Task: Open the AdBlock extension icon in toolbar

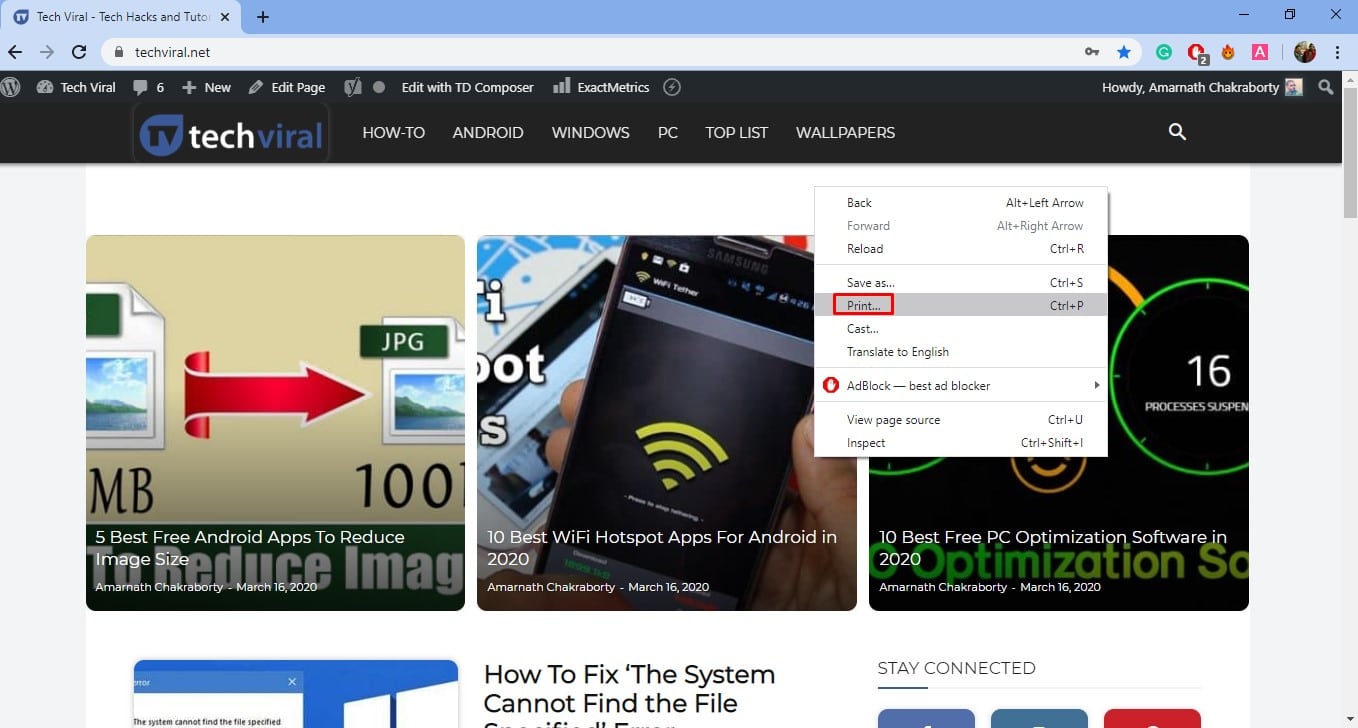Action: tap(1196, 52)
